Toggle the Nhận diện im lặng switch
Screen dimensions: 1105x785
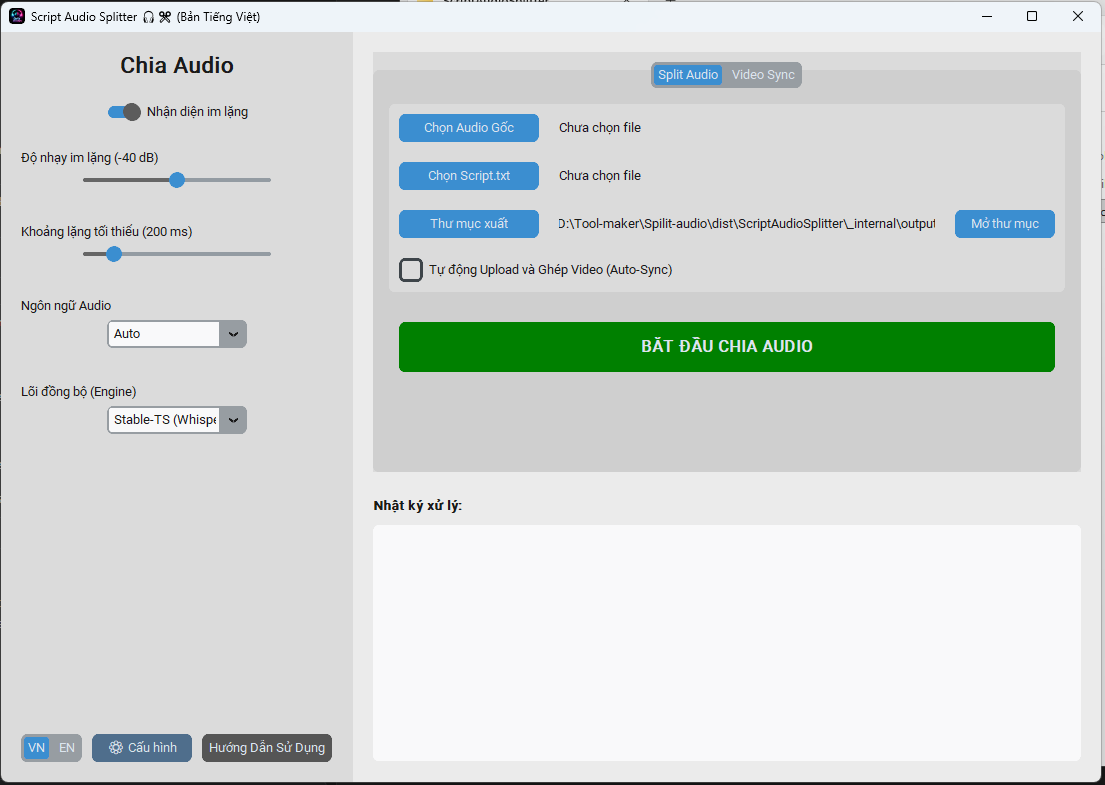click(125, 112)
